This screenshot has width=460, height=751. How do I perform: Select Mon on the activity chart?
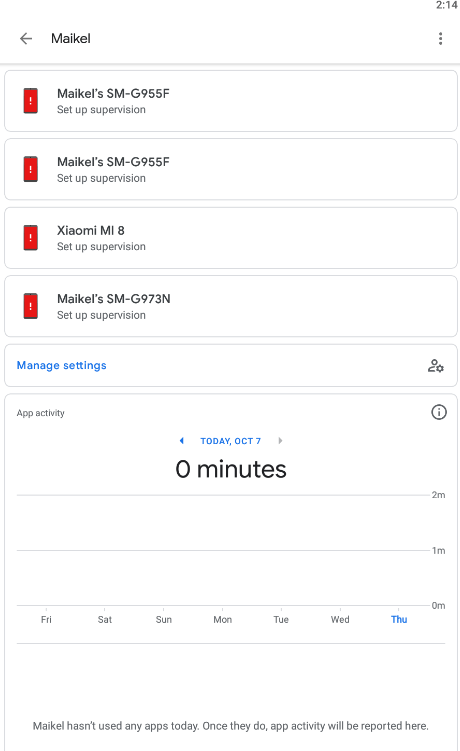pos(222,619)
